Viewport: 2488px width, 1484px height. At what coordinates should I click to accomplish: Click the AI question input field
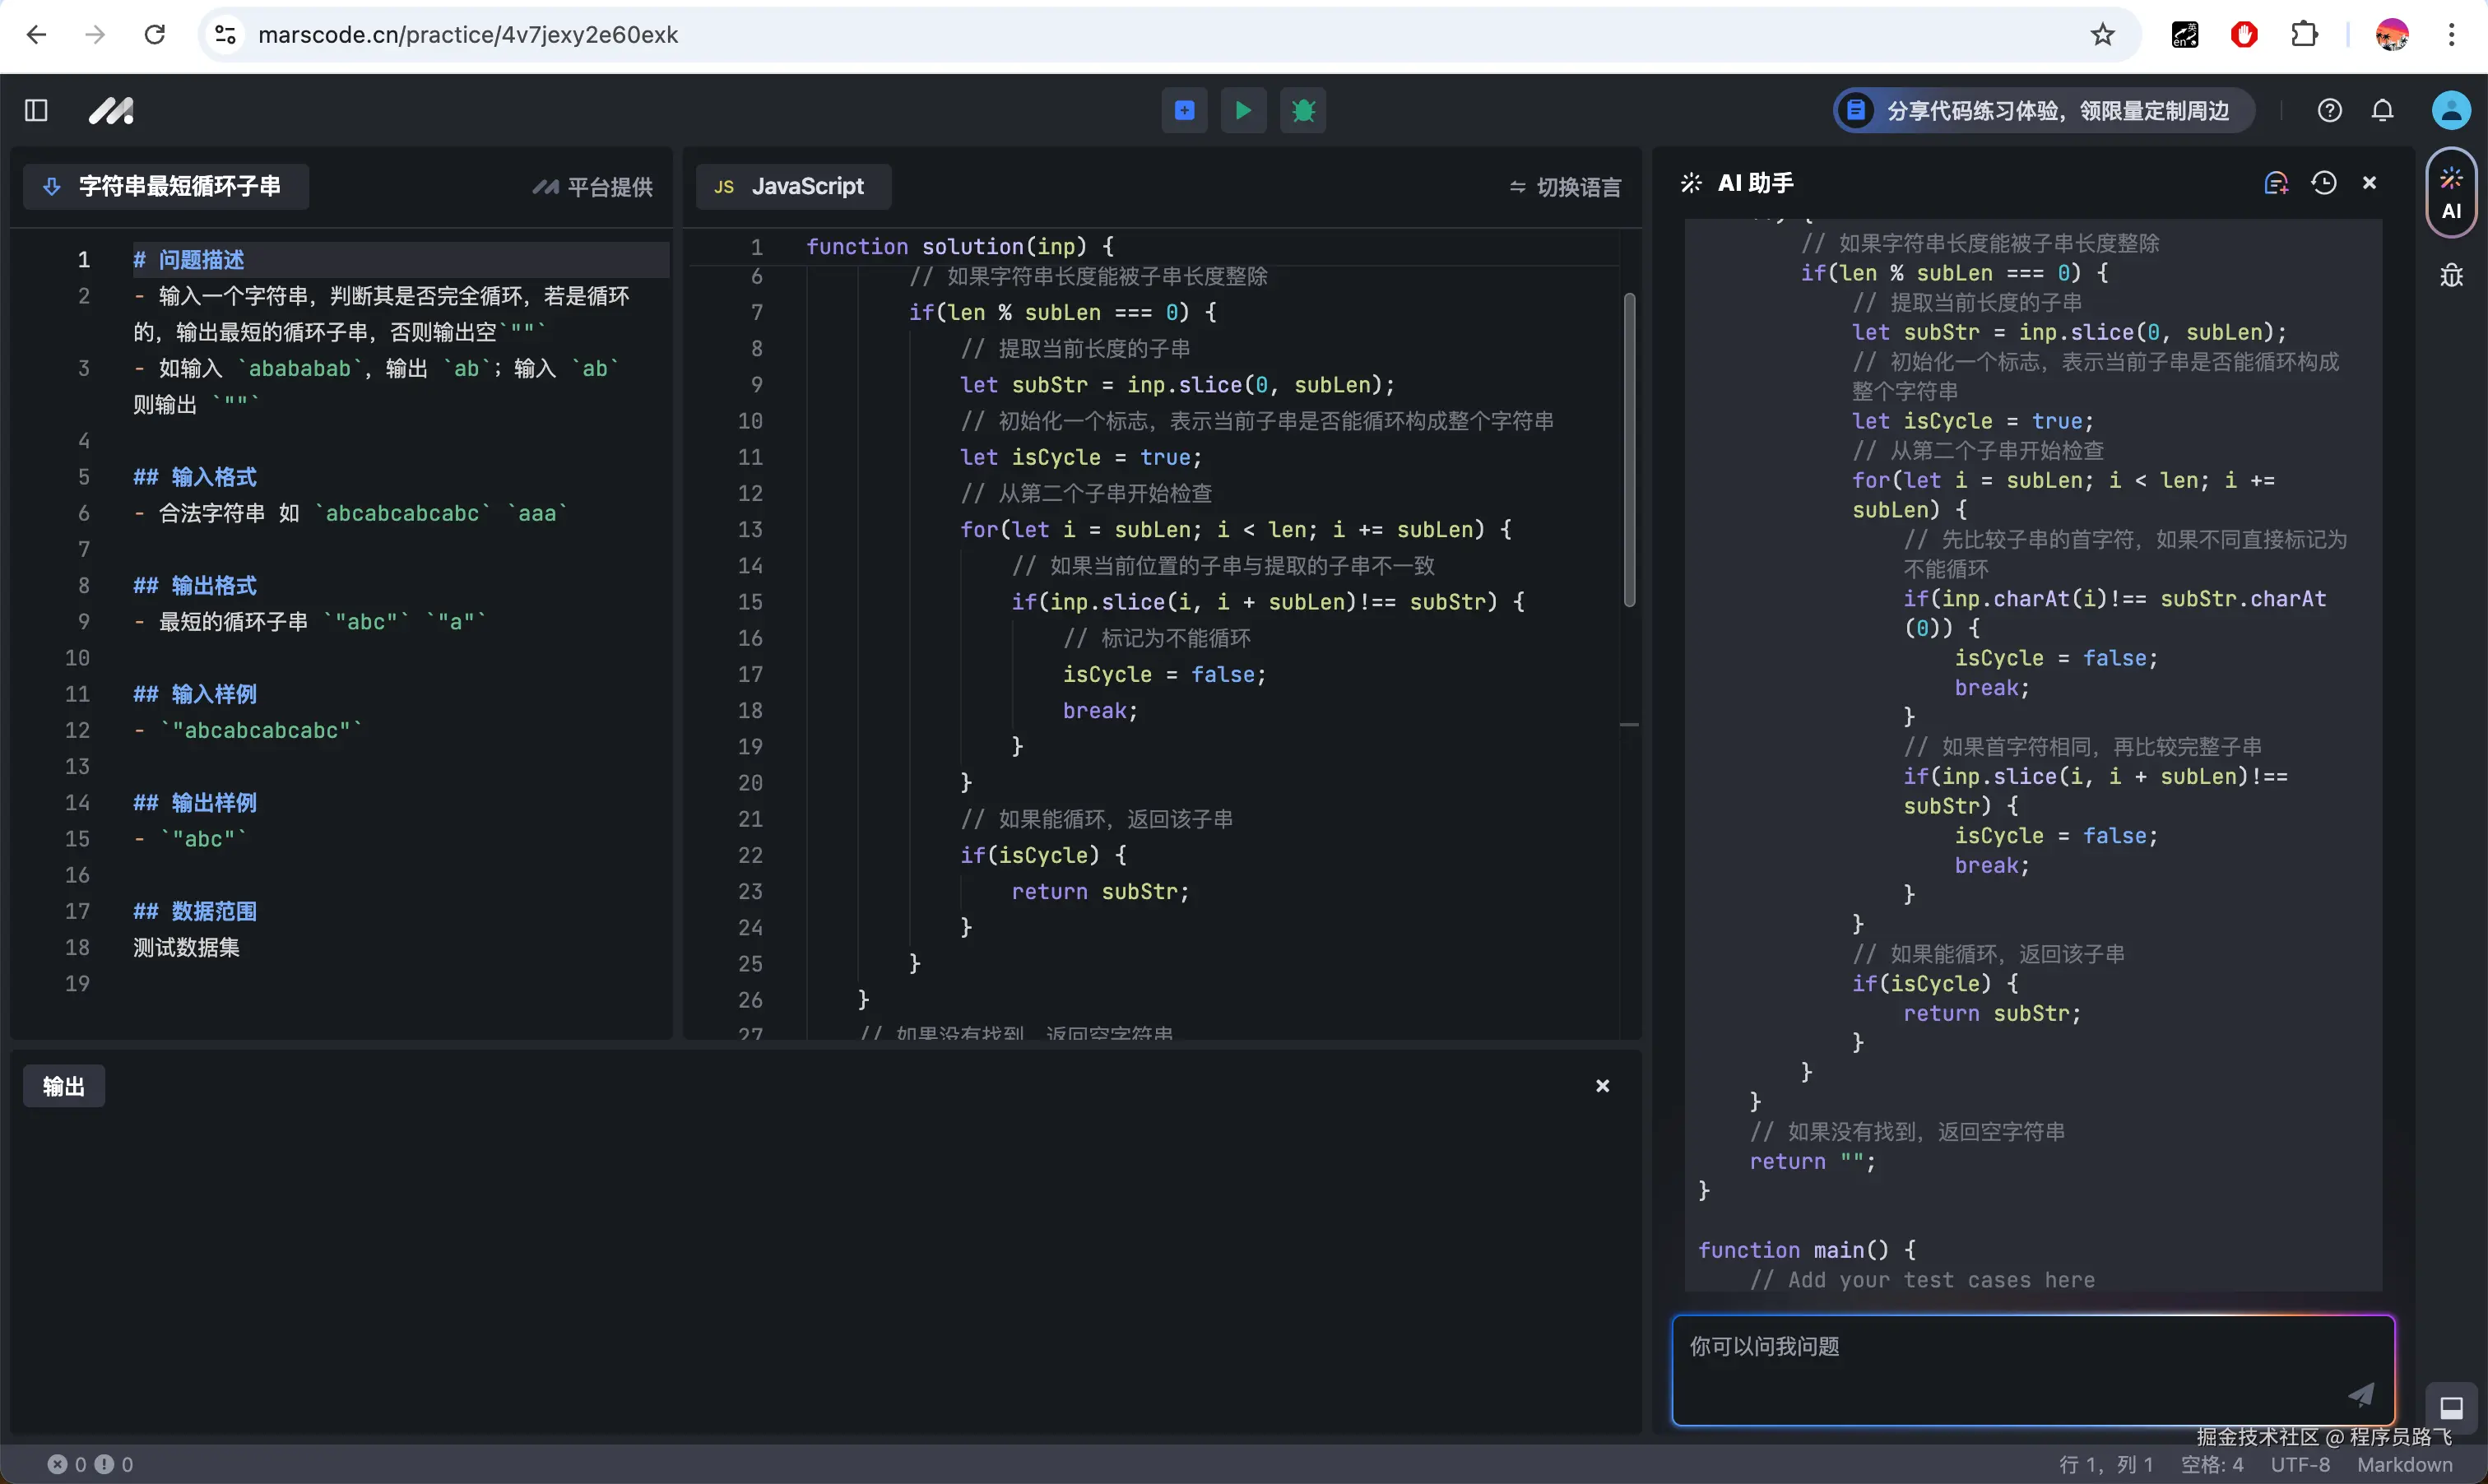point(2010,1365)
